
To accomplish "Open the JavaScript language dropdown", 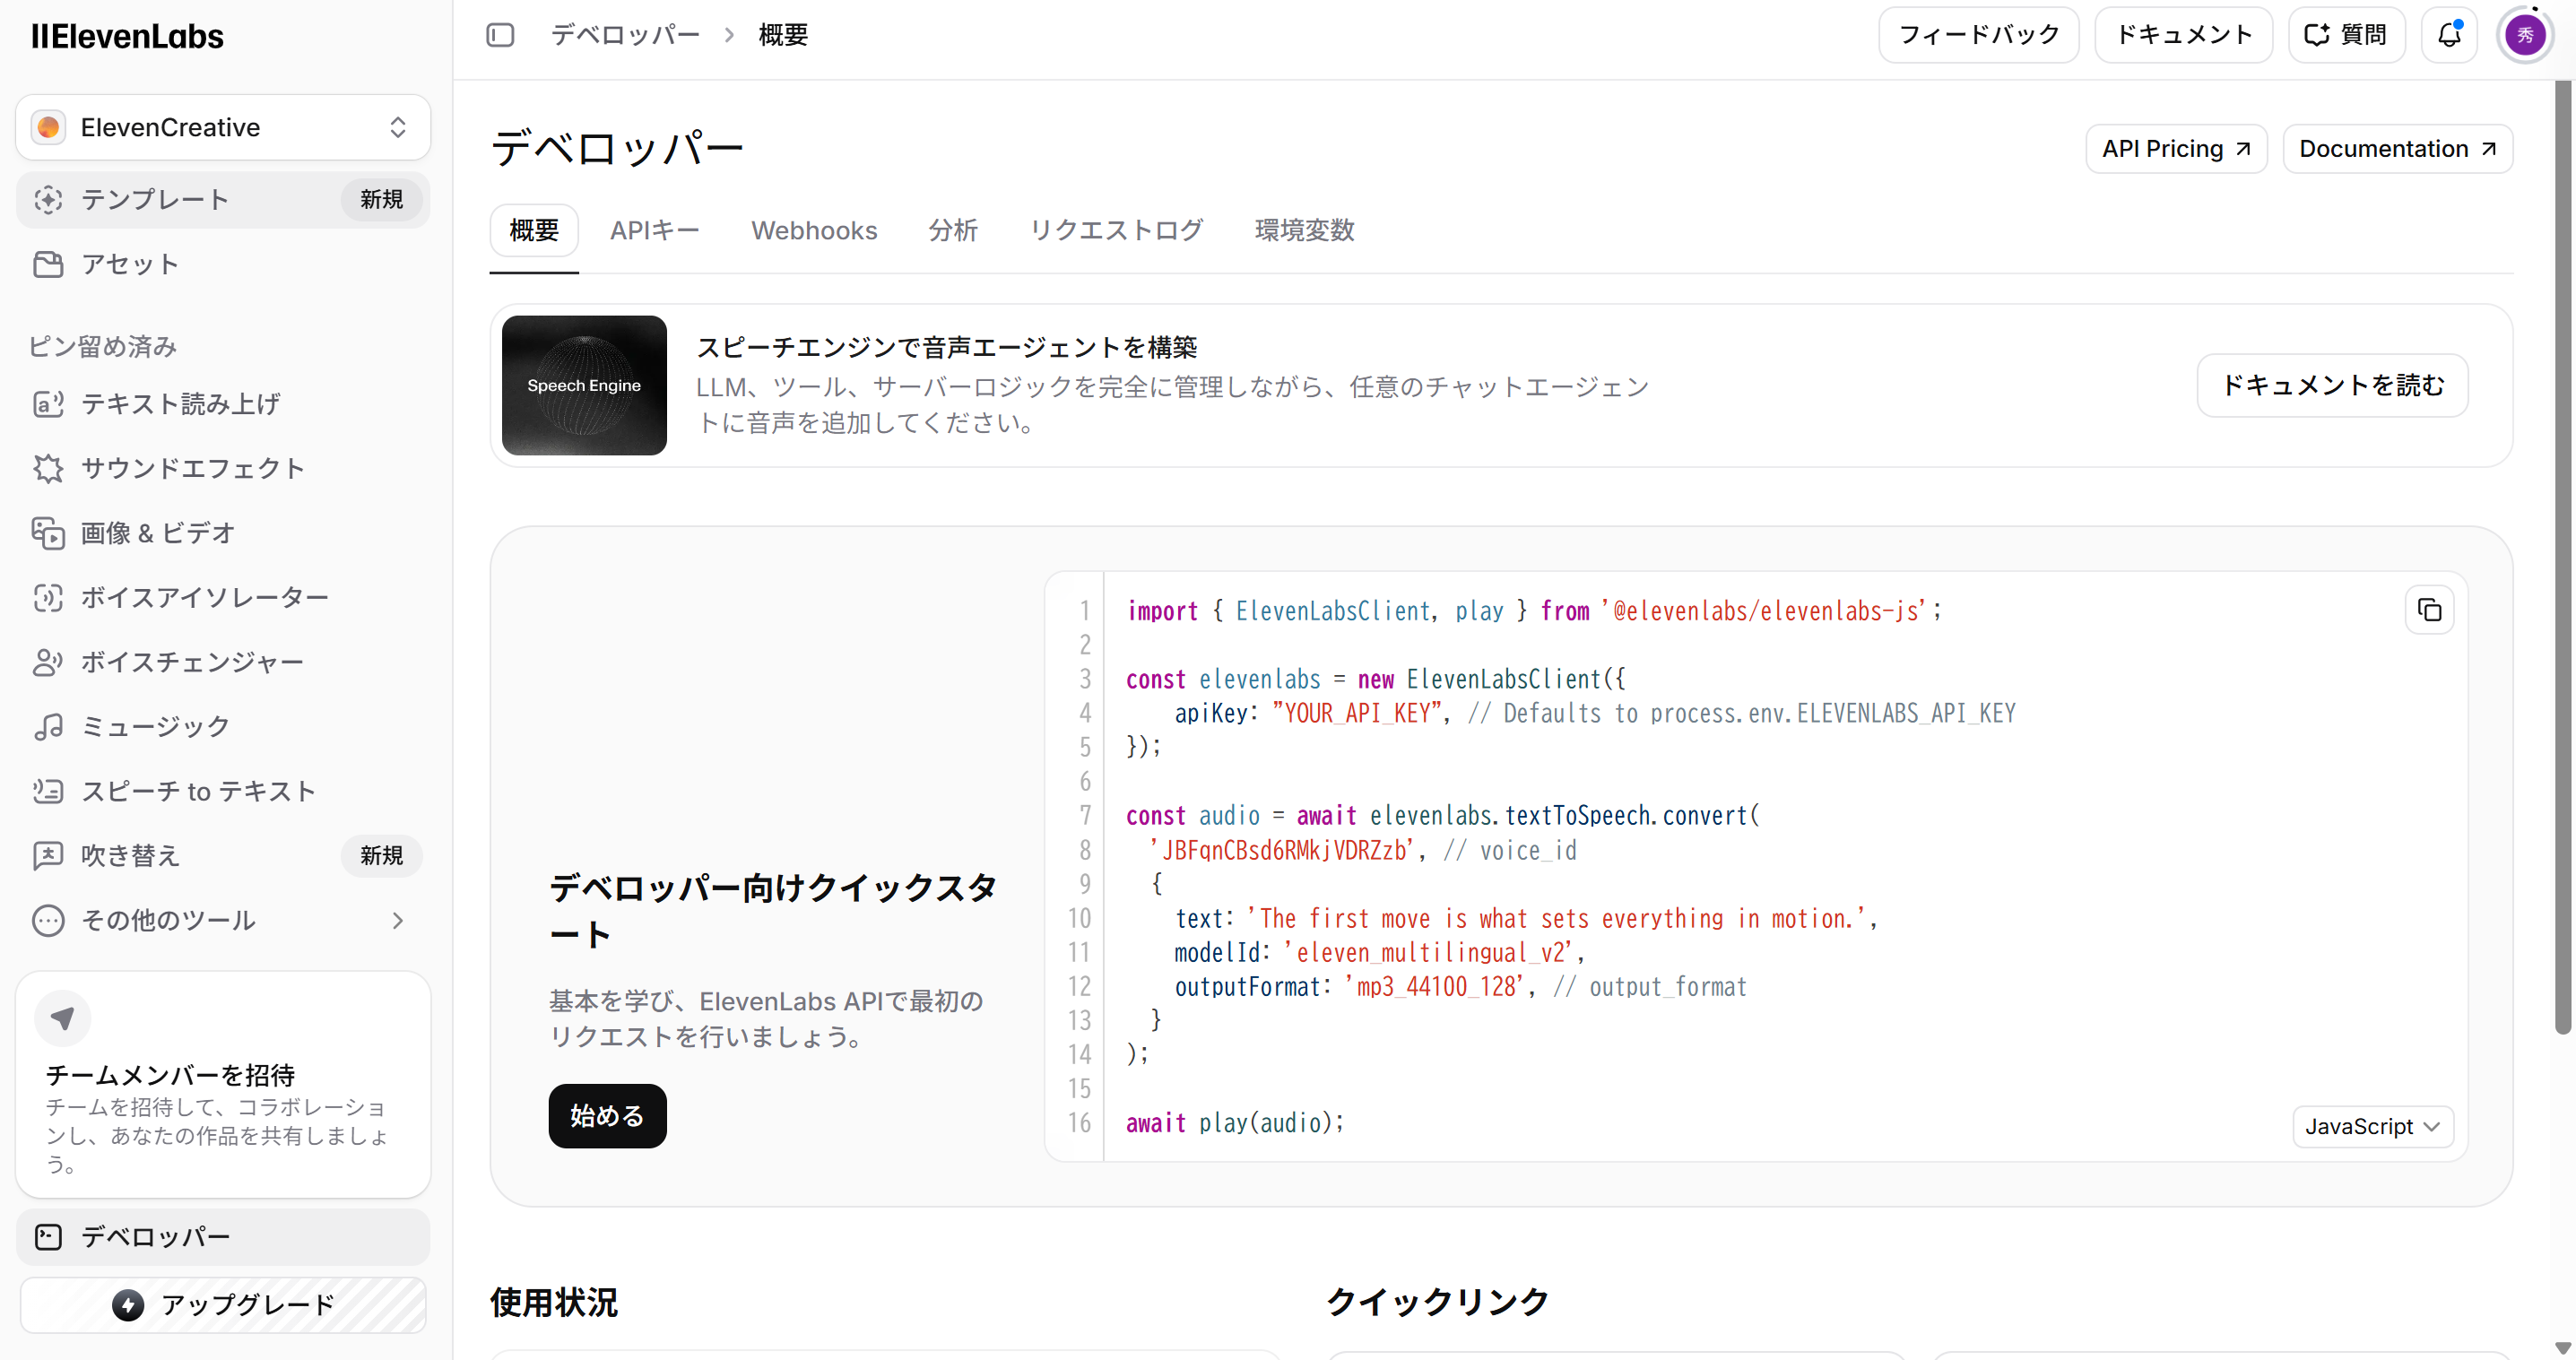I will coord(2372,1127).
